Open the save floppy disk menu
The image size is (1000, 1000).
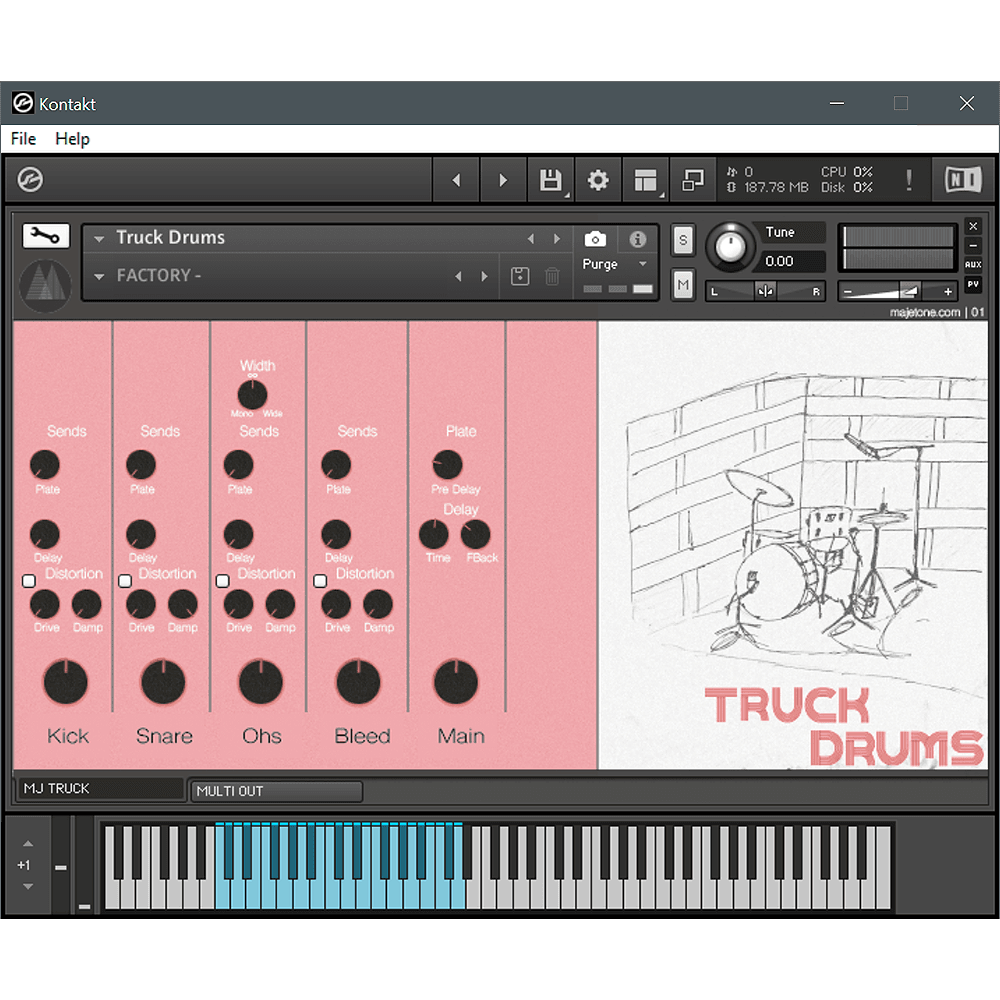coord(550,181)
